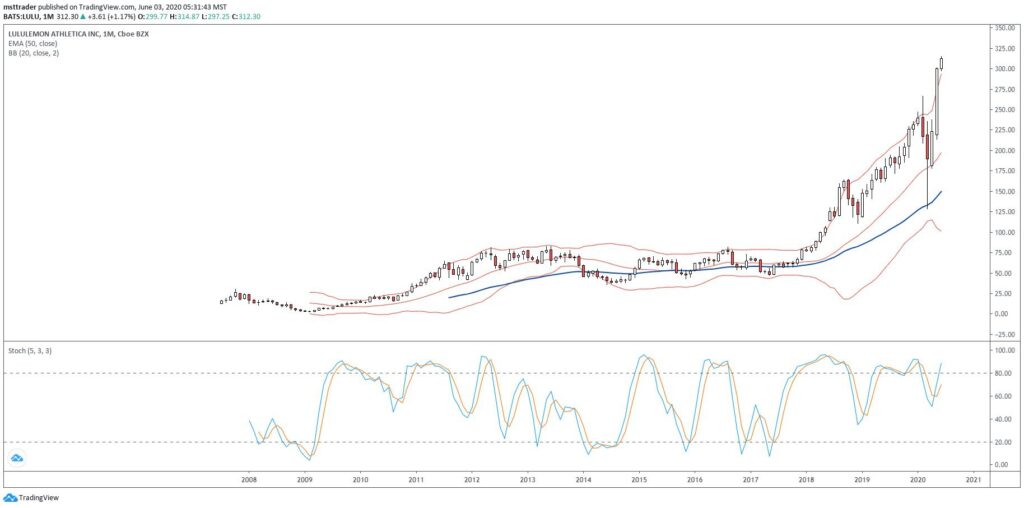Viewport: 1024px width, 508px height.
Task: Click the cloud icon in the Stoch pane
Action: pyautogui.click(x=18, y=458)
